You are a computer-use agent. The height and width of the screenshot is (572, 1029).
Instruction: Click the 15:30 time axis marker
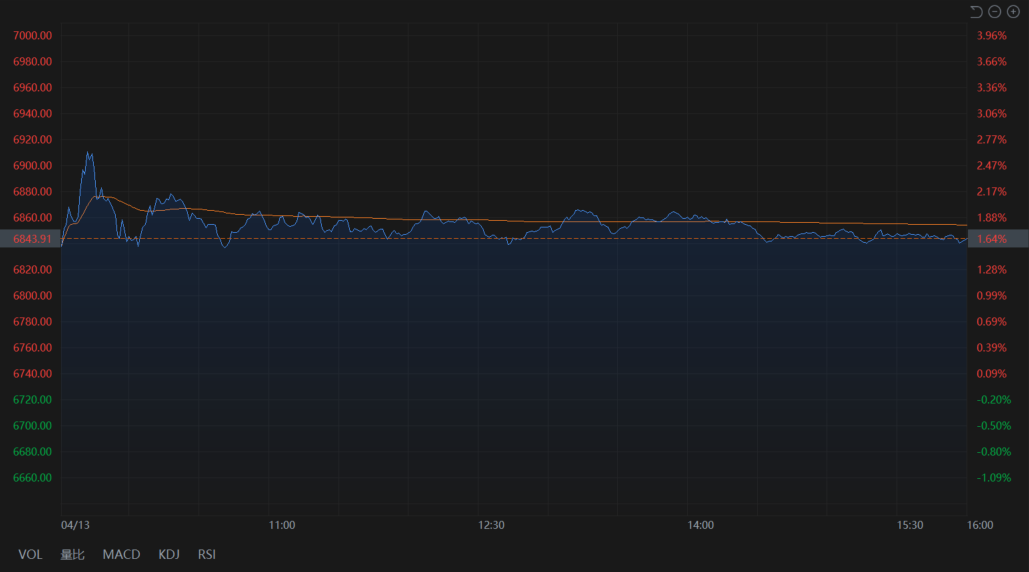(910, 525)
